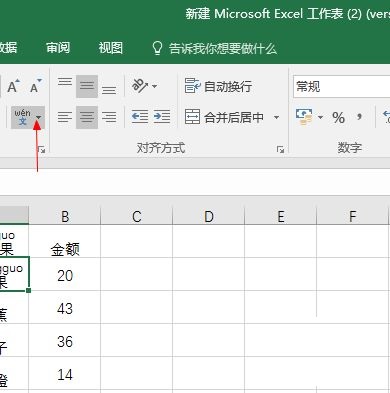Select column E header
Image resolution: width=390 pixels, height=393 pixels.
281,216
